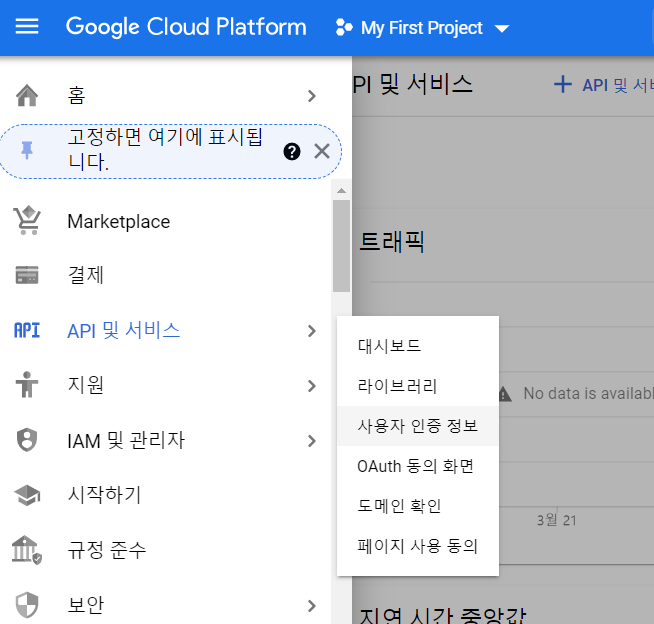Click the 'No data is available' text
This screenshot has width=654, height=624.
[589, 393]
